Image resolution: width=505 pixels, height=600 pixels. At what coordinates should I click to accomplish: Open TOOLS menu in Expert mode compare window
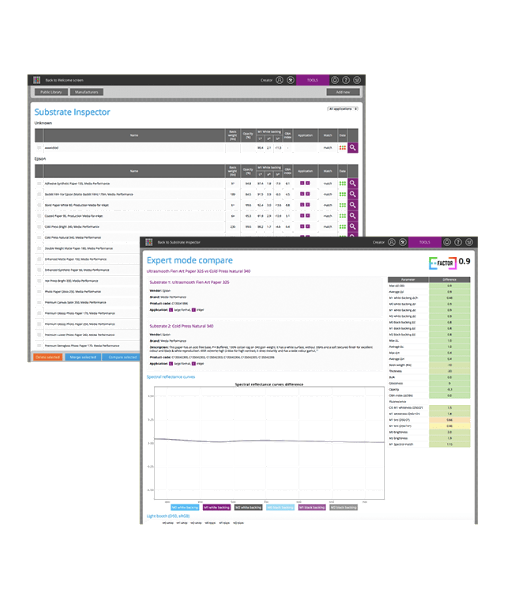click(425, 242)
